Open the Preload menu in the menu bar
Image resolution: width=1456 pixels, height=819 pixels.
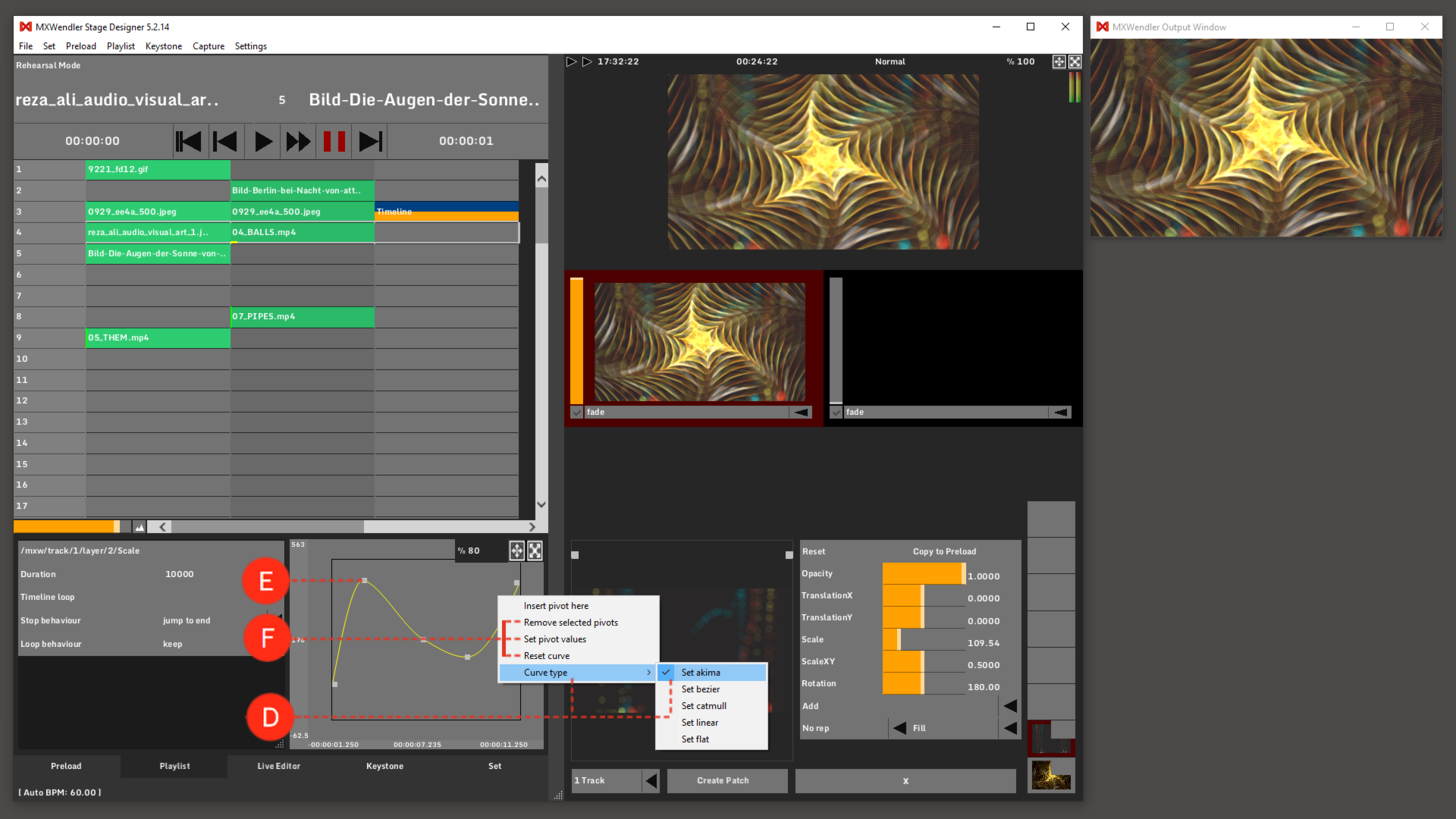point(80,46)
